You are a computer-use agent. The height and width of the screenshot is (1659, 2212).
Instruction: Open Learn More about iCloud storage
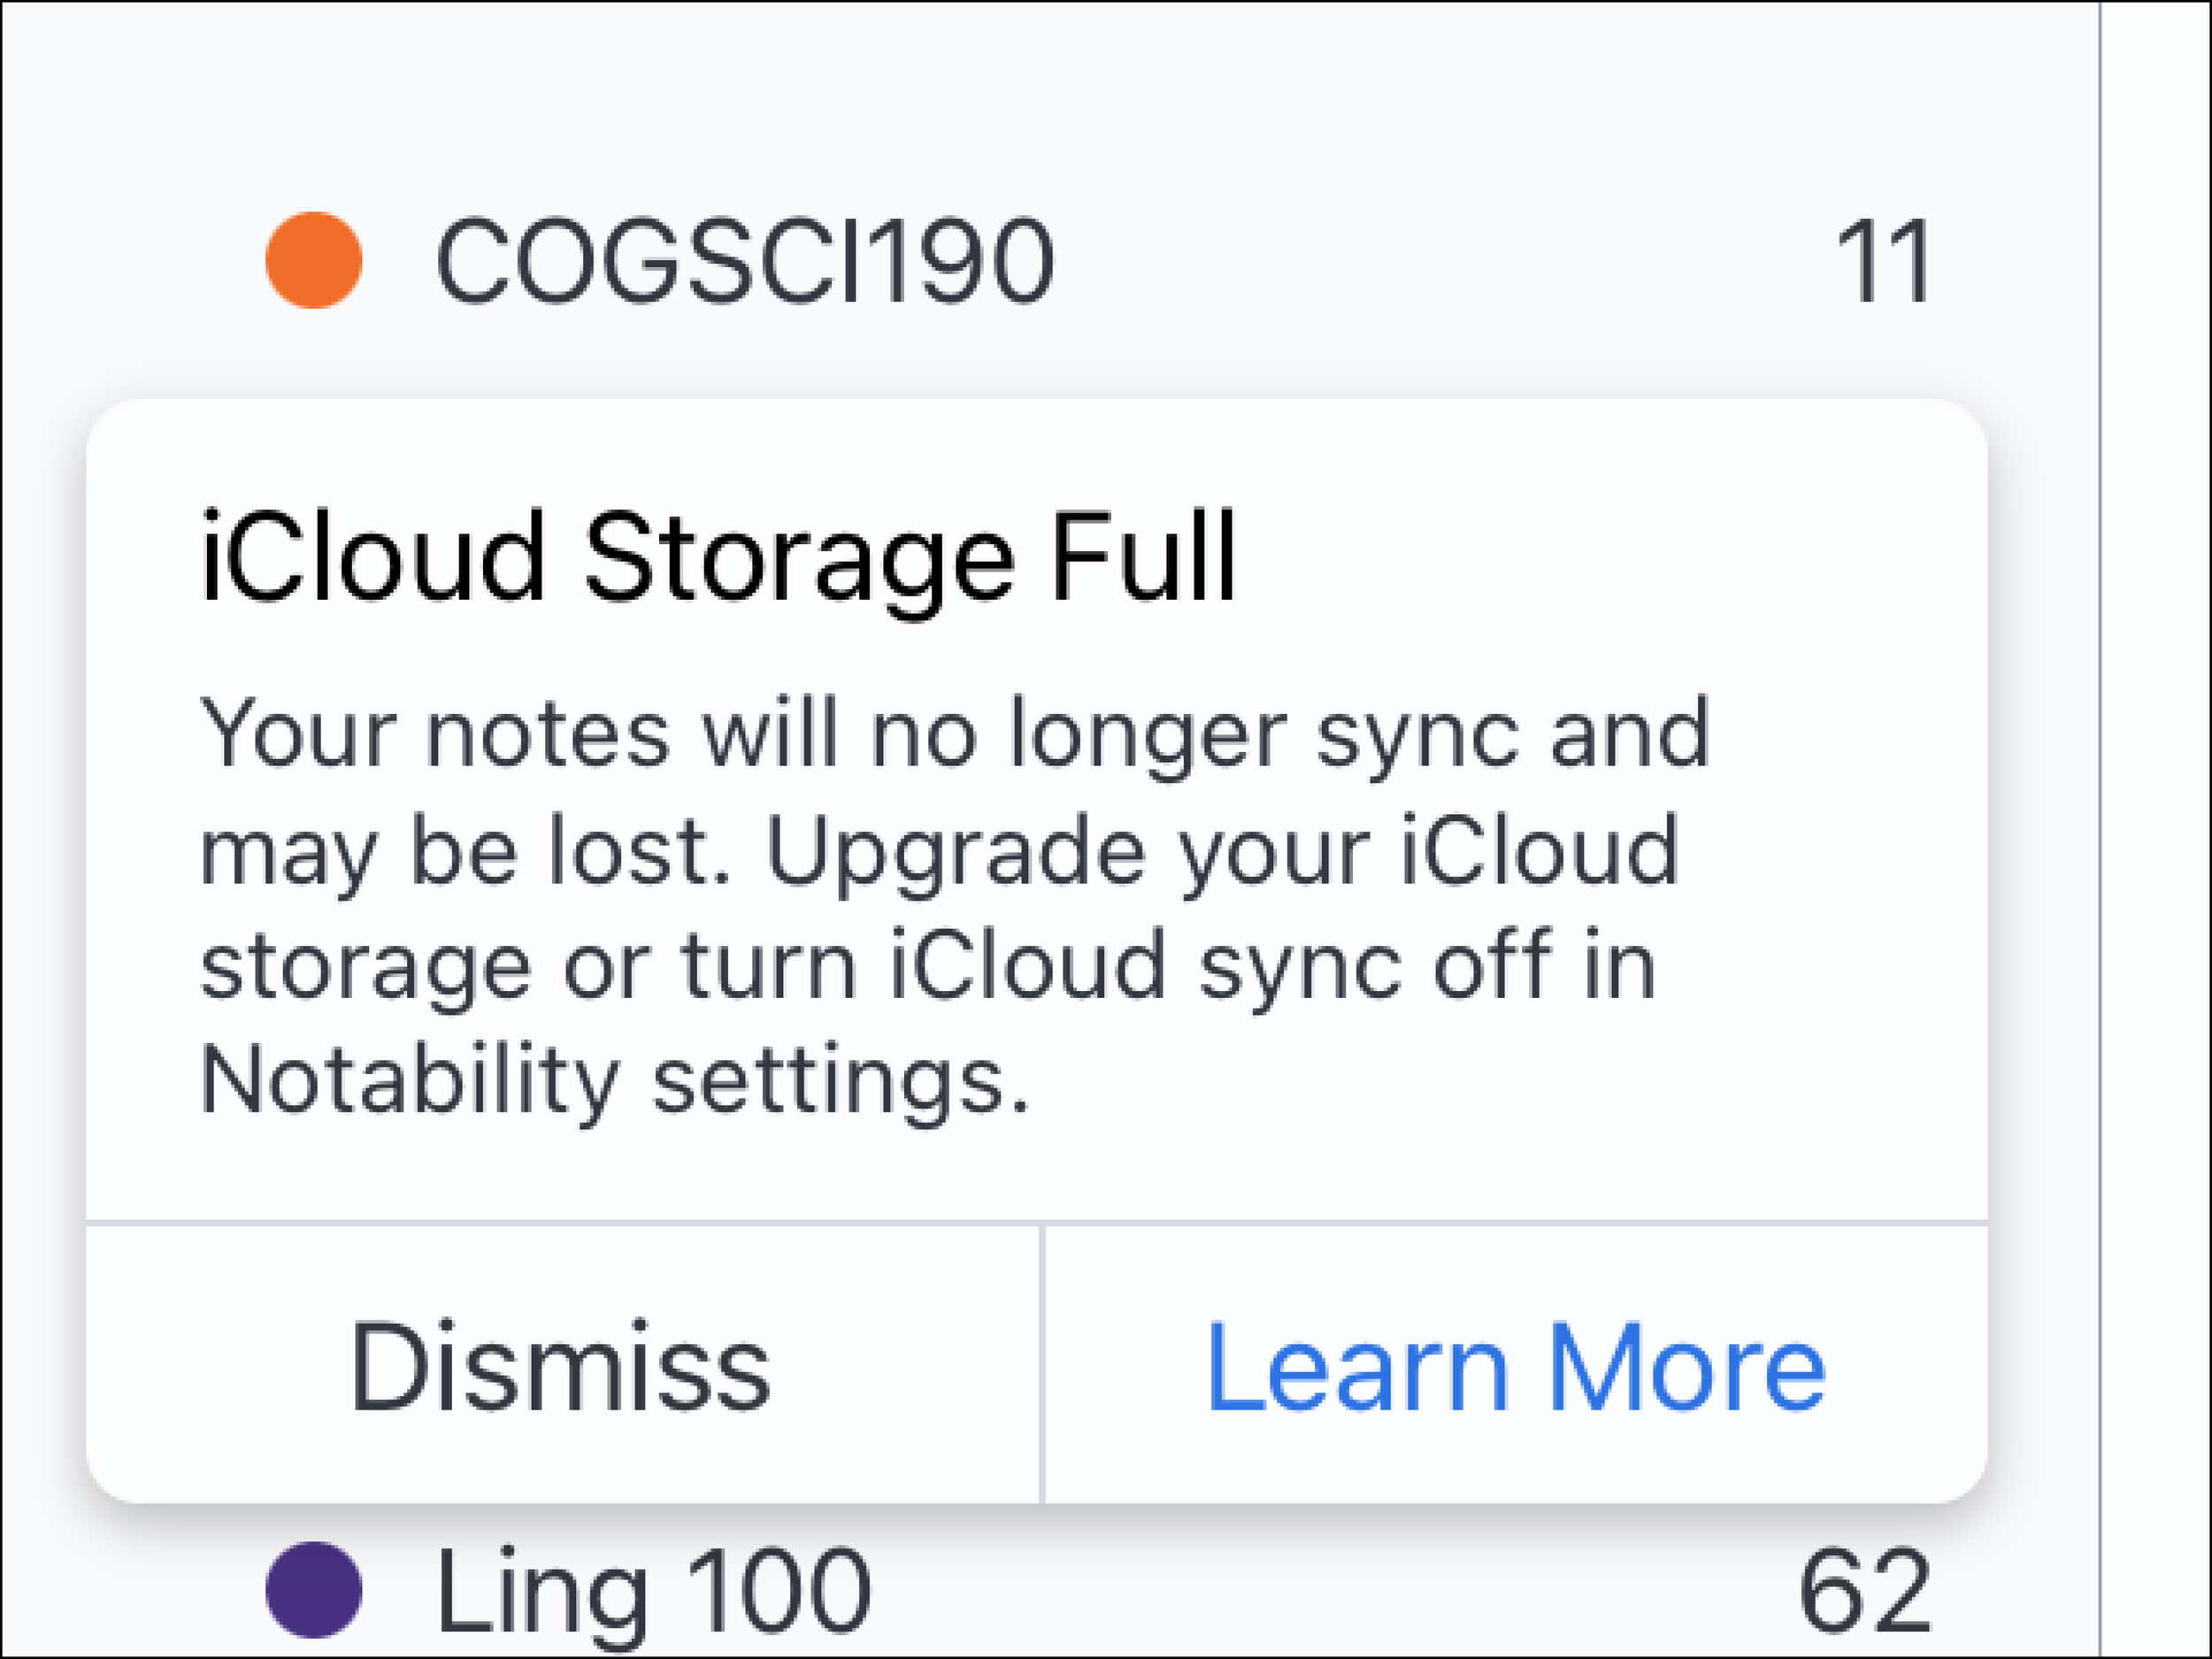coord(1514,1366)
